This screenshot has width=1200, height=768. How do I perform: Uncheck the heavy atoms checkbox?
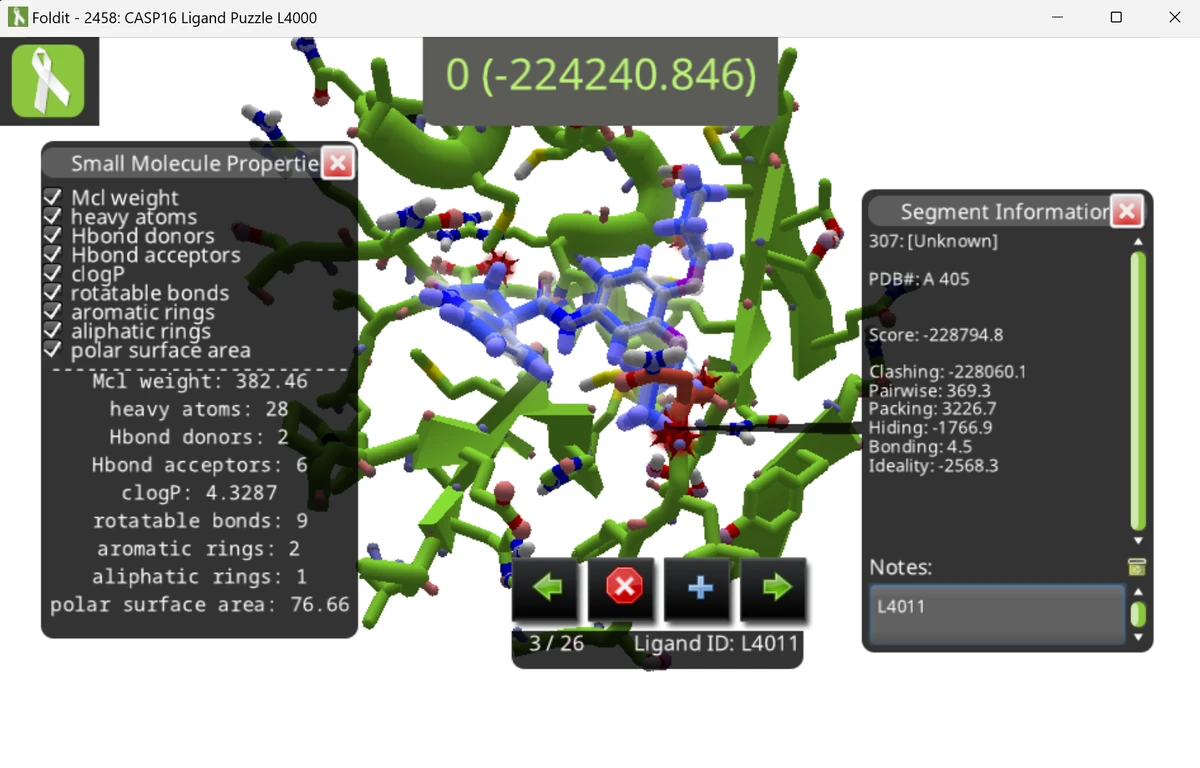pyautogui.click(x=52, y=217)
